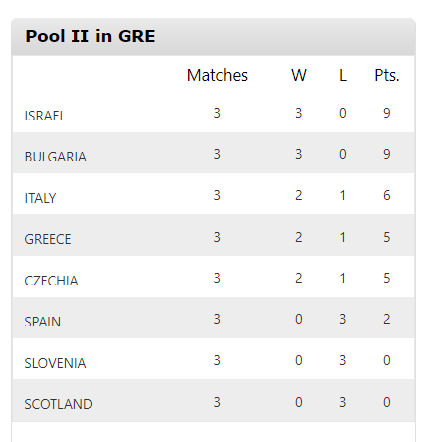The image size is (438, 442).
Task: Click Italy's points value 6
Action: click(387, 195)
